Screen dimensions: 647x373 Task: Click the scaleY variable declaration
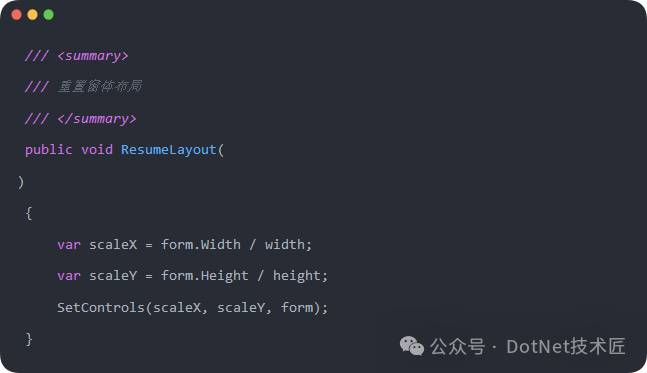coord(113,276)
